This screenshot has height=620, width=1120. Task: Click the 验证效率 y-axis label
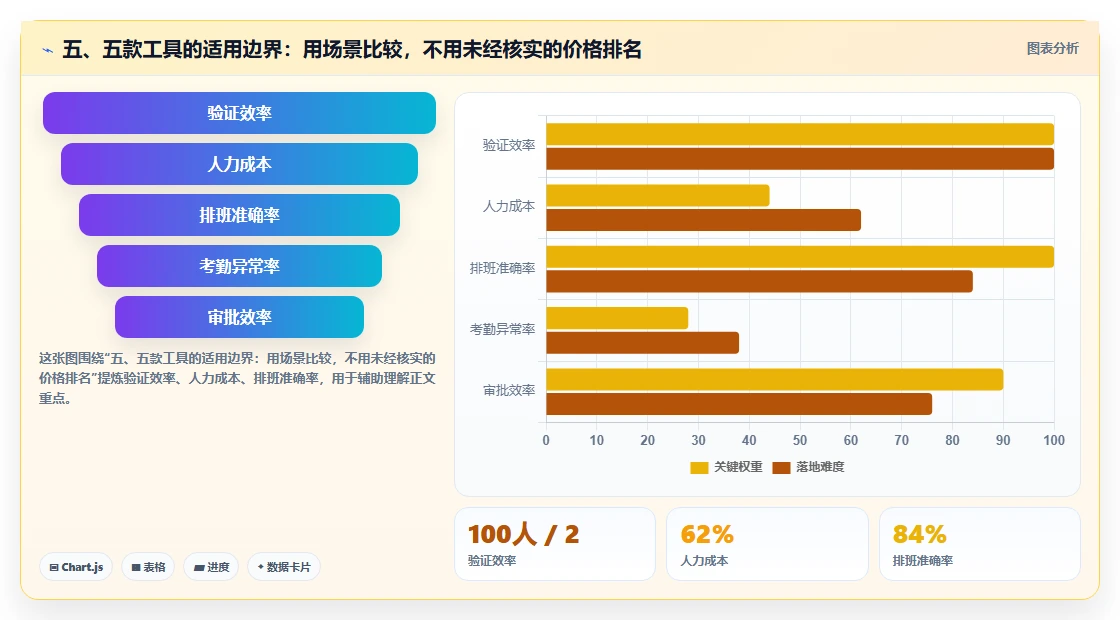(509, 146)
